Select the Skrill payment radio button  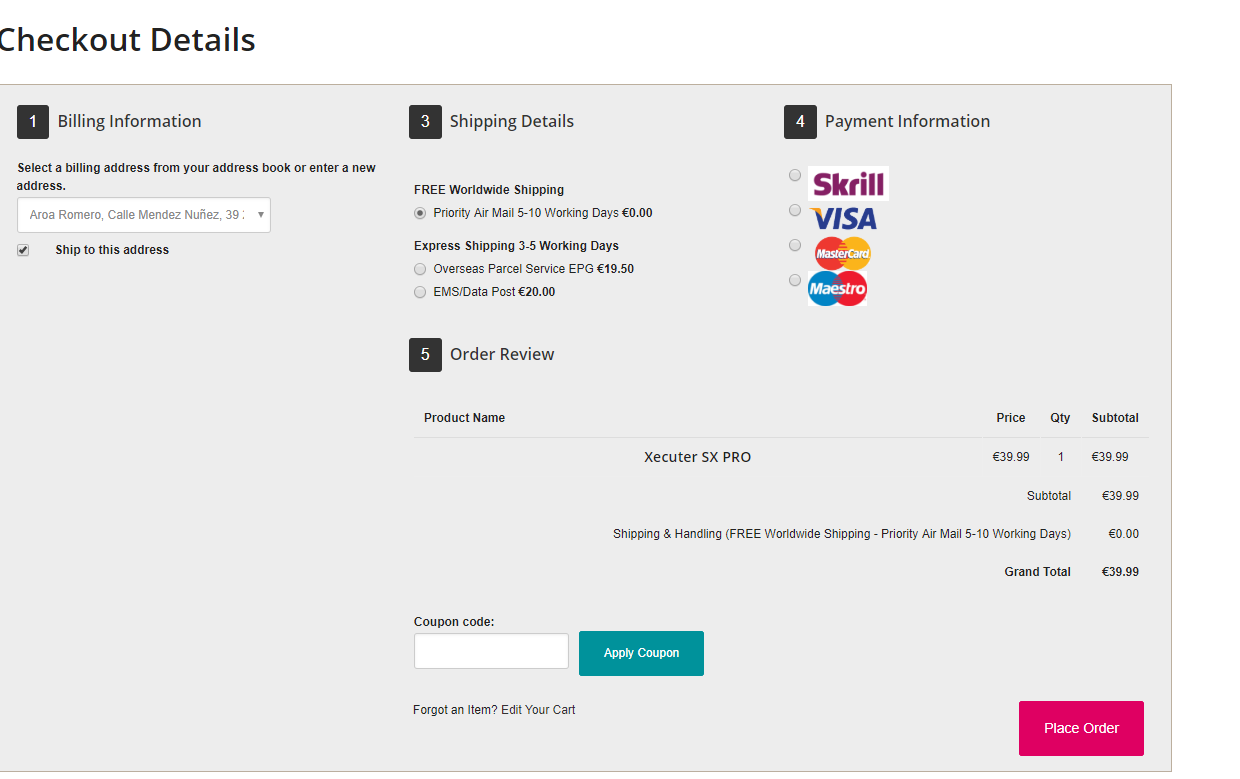pos(795,175)
